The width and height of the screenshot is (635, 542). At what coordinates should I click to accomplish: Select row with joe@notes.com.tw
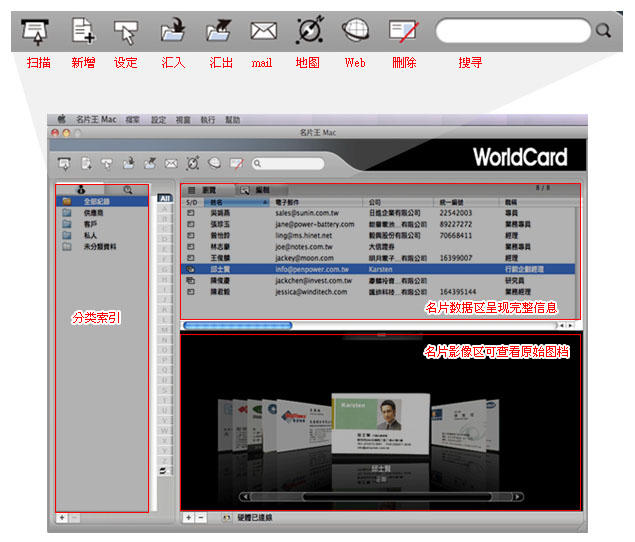[378, 247]
